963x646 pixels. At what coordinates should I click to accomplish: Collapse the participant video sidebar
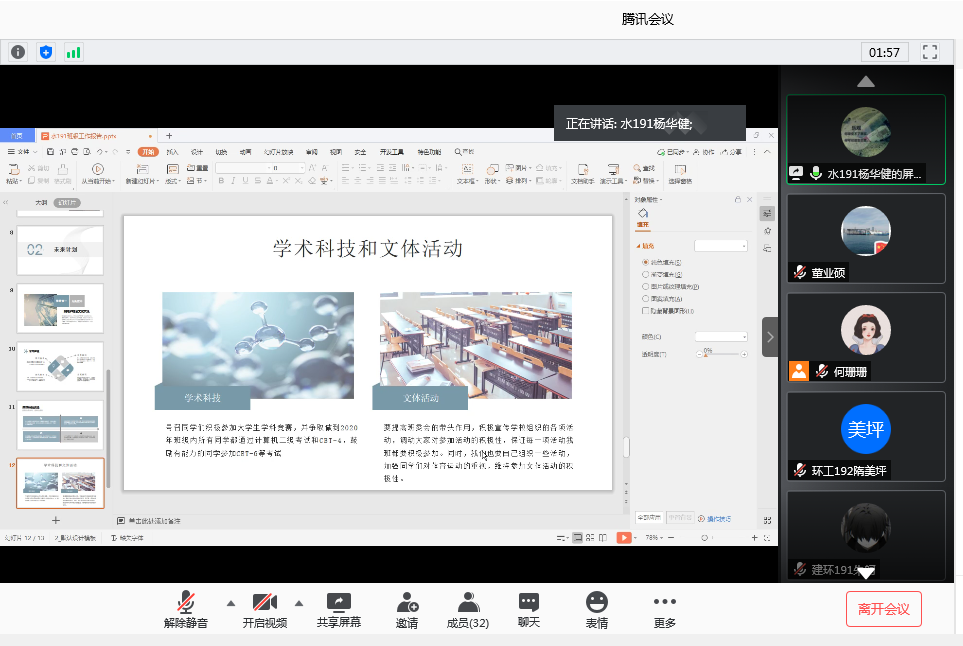point(770,337)
